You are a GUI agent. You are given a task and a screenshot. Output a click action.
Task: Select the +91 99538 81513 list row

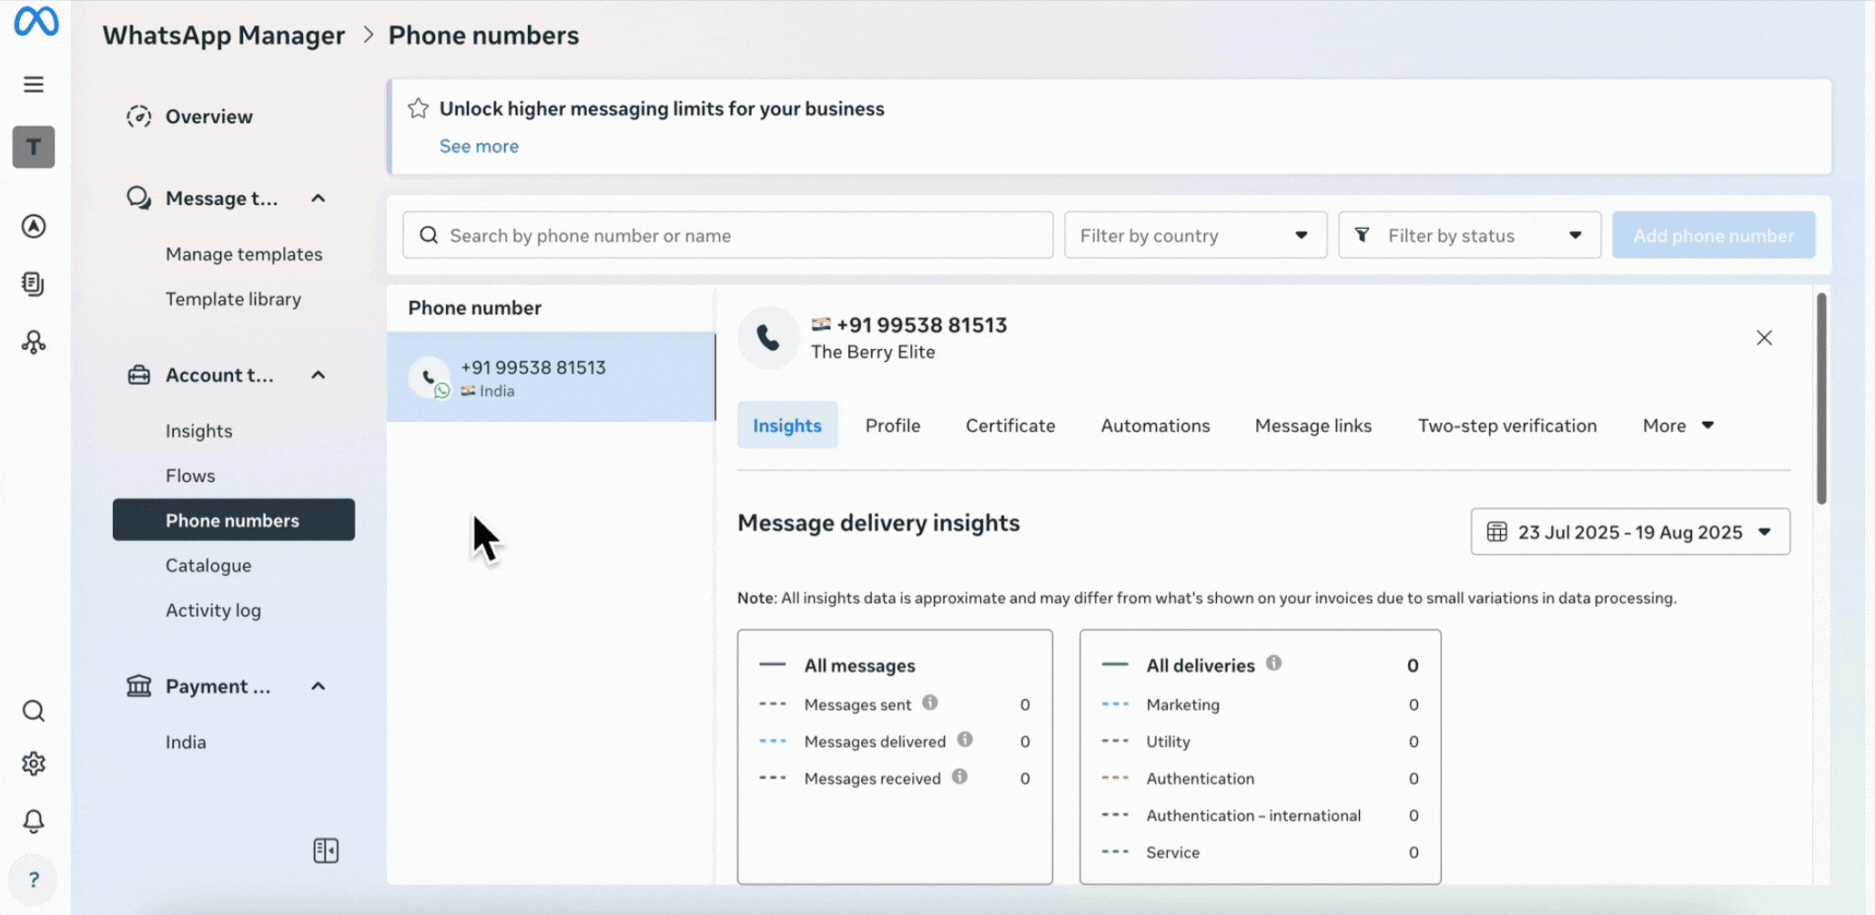click(551, 377)
